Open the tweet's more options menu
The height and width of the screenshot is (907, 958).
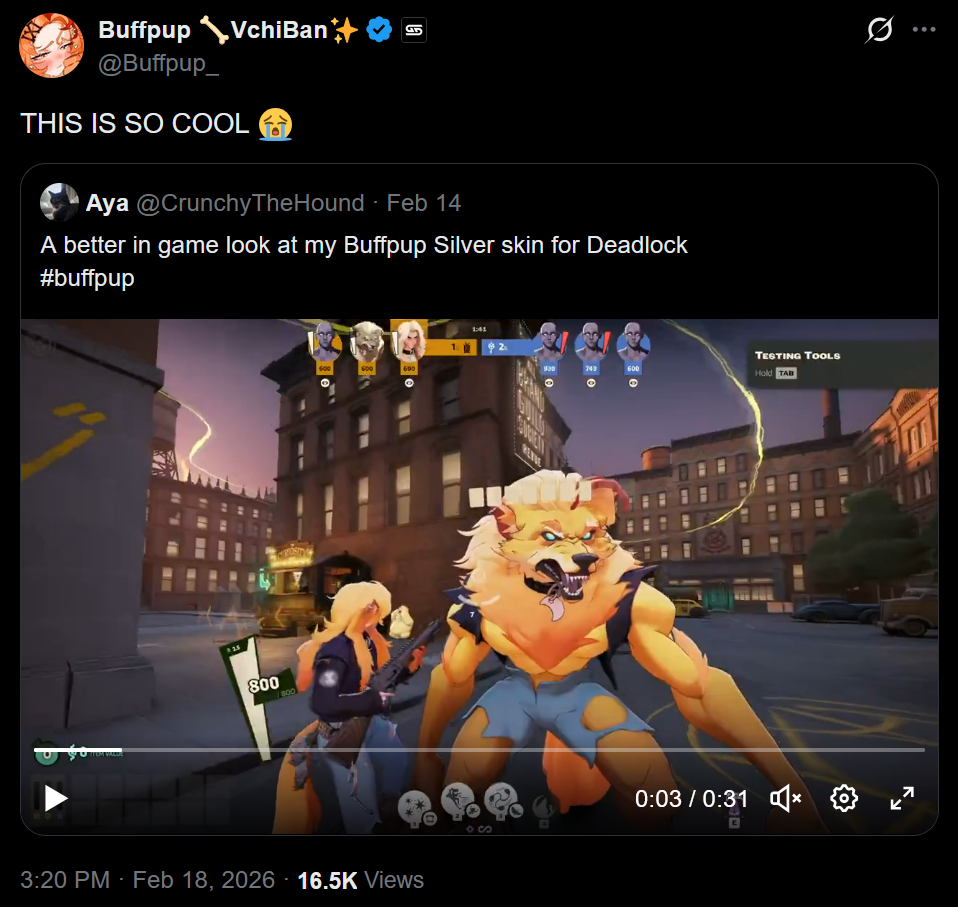924,29
